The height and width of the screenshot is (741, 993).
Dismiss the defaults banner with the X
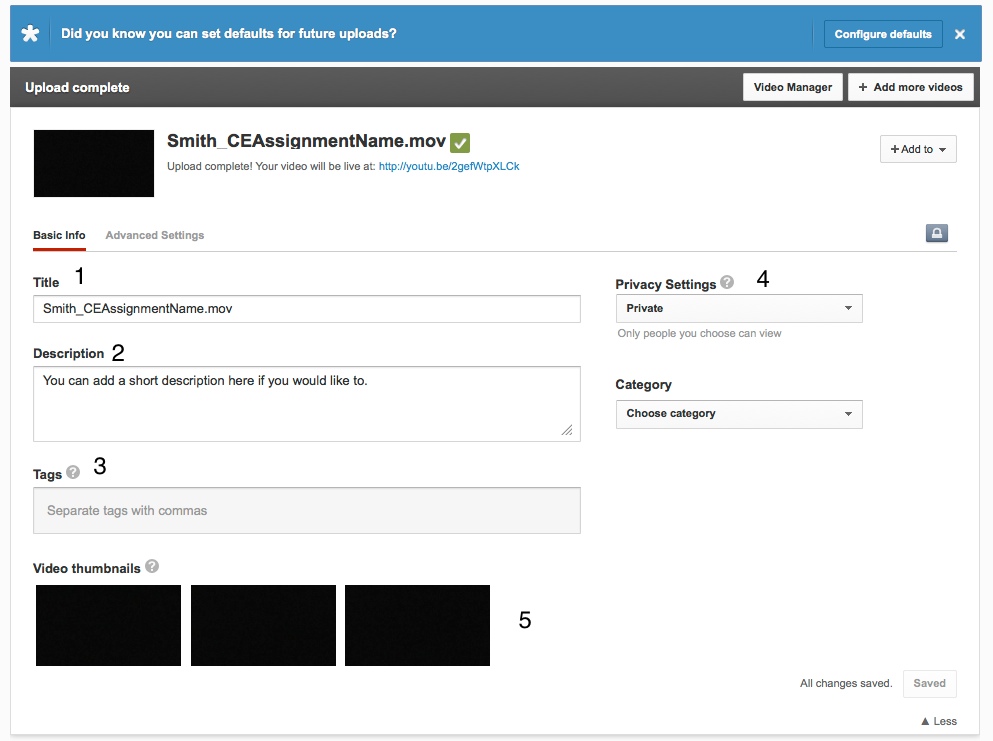pos(960,34)
